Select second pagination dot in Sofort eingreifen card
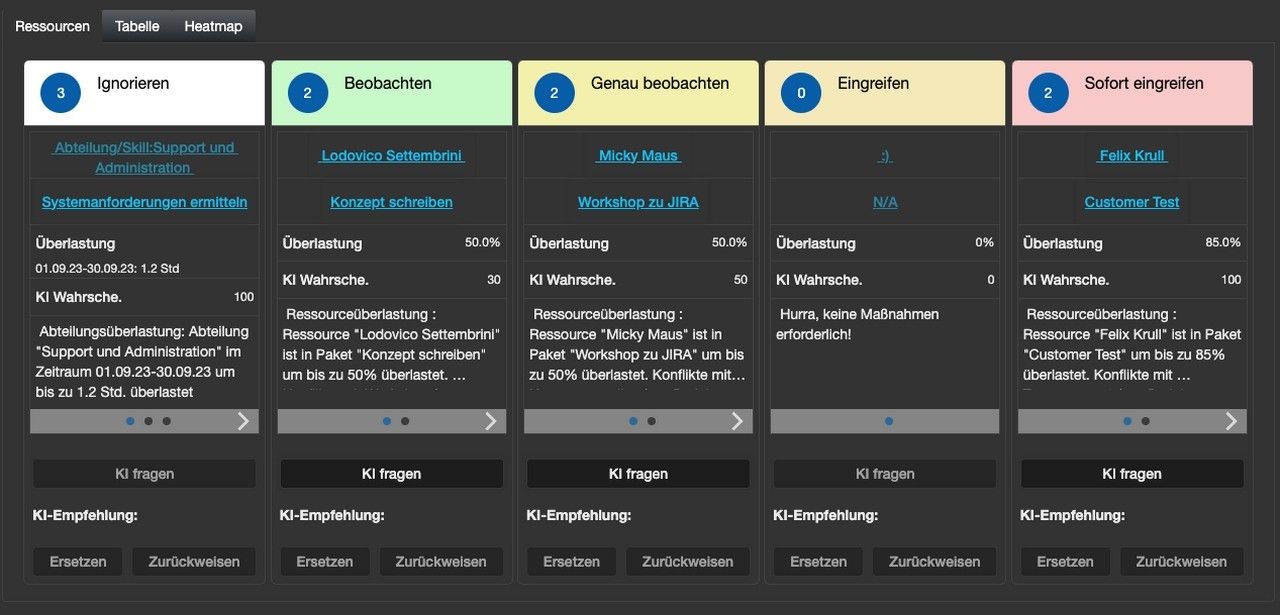Screen dimensions: 1280x615 (x=1146, y=421)
